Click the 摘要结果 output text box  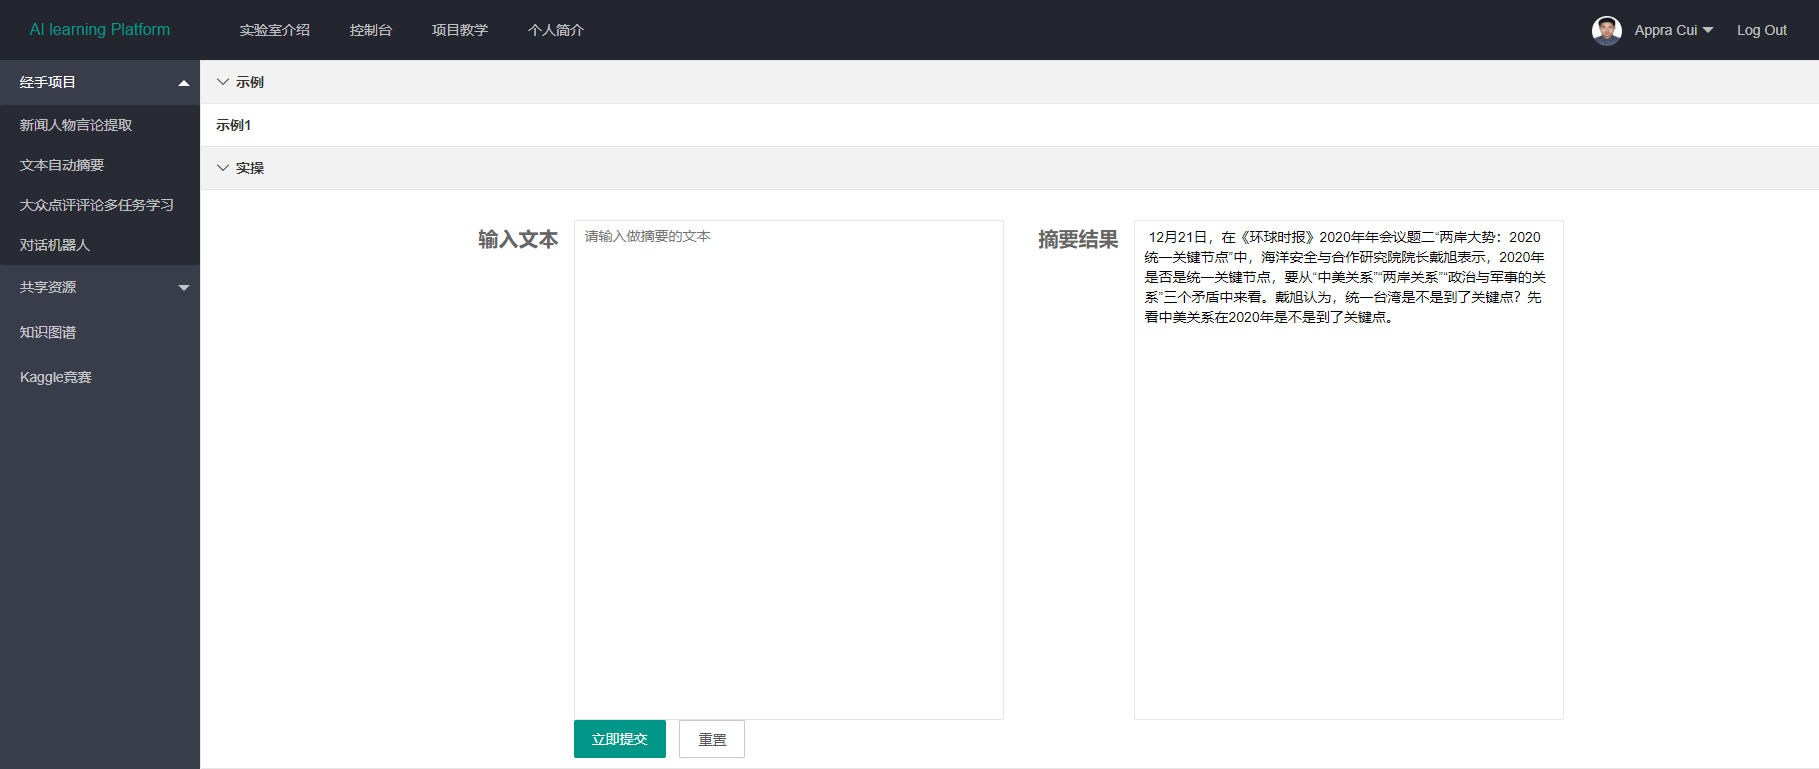[x=1349, y=470]
